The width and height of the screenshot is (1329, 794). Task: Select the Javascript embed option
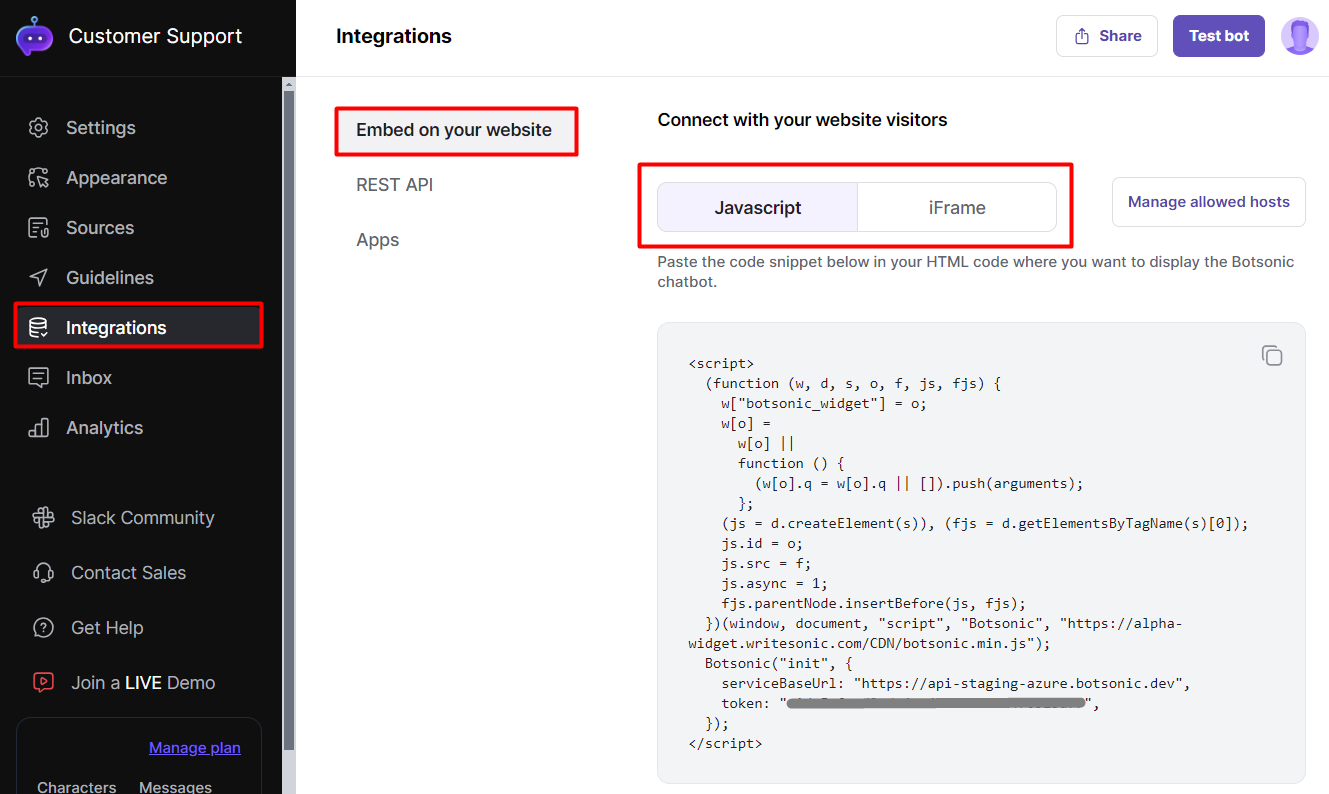click(758, 208)
